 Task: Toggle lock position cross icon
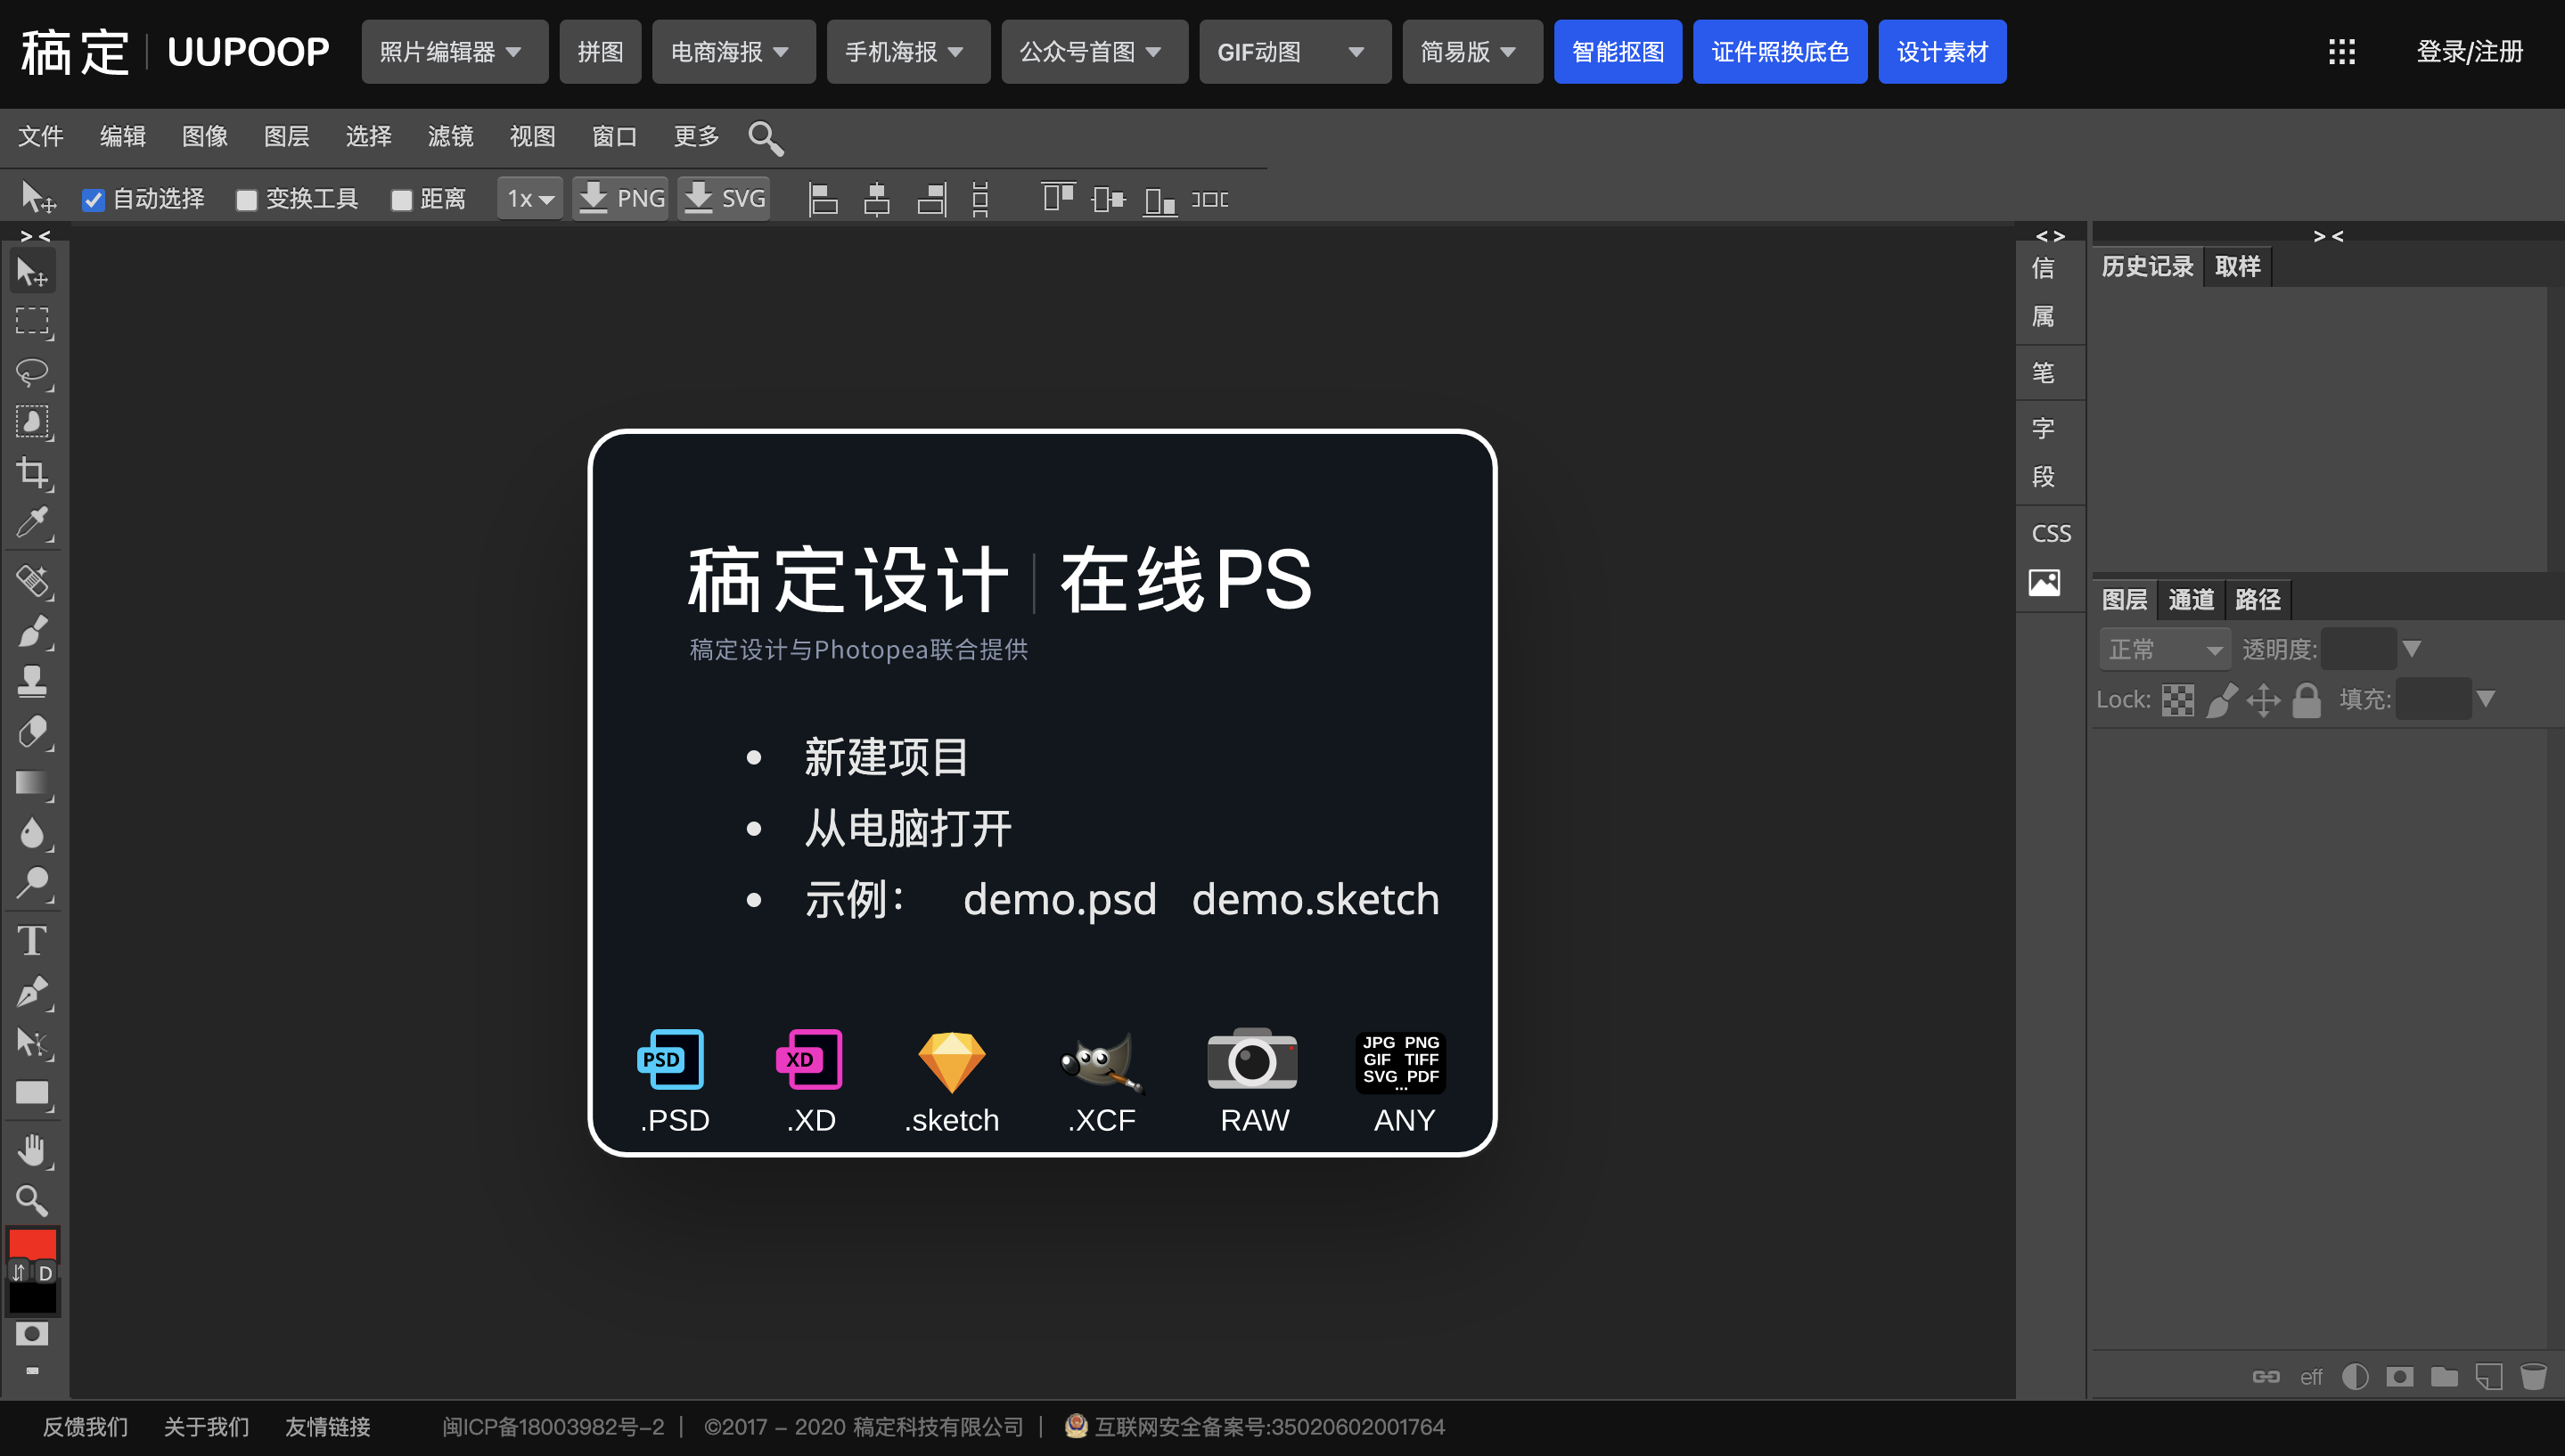pyautogui.click(x=2263, y=700)
